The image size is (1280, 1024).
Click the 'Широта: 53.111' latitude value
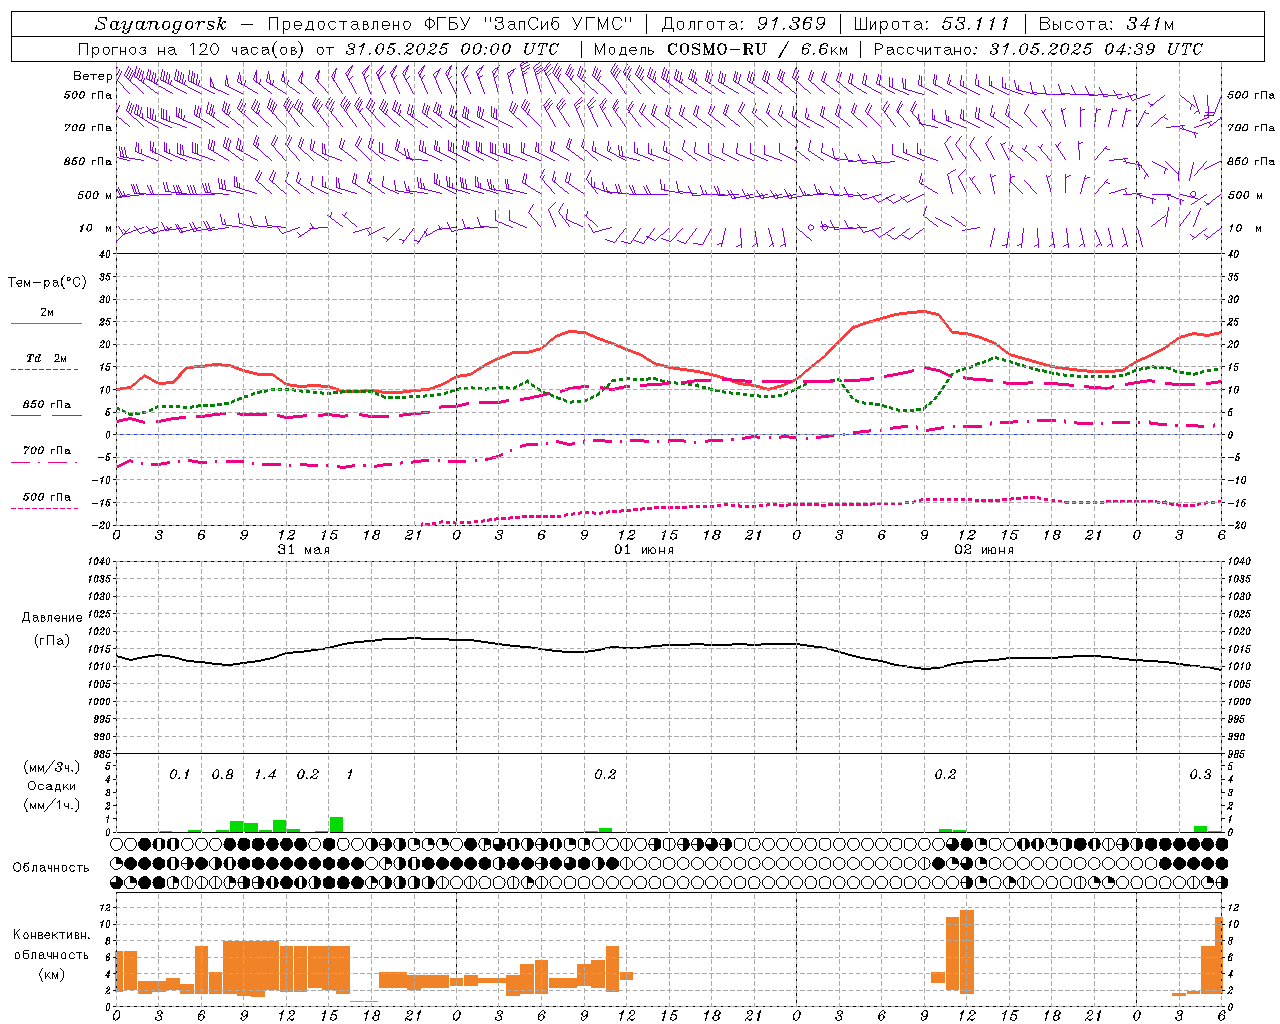(932, 24)
